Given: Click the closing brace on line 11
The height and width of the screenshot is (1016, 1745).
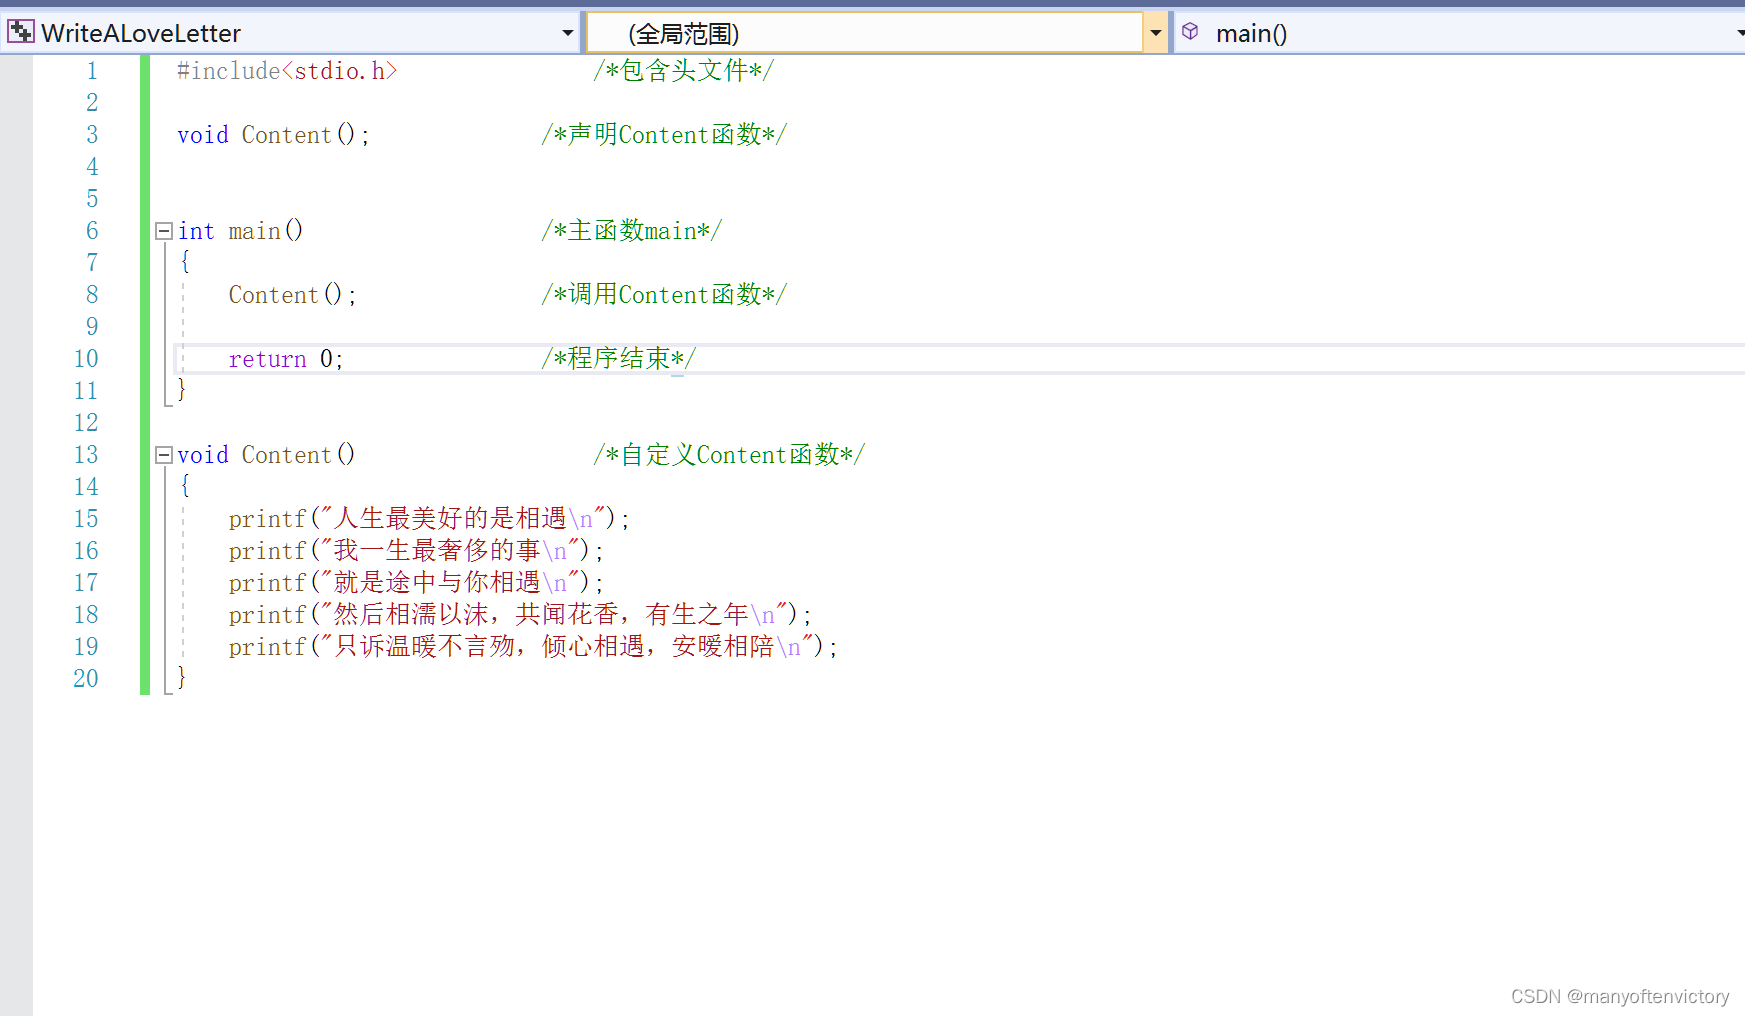Looking at the screenshot, I should 182,390.
